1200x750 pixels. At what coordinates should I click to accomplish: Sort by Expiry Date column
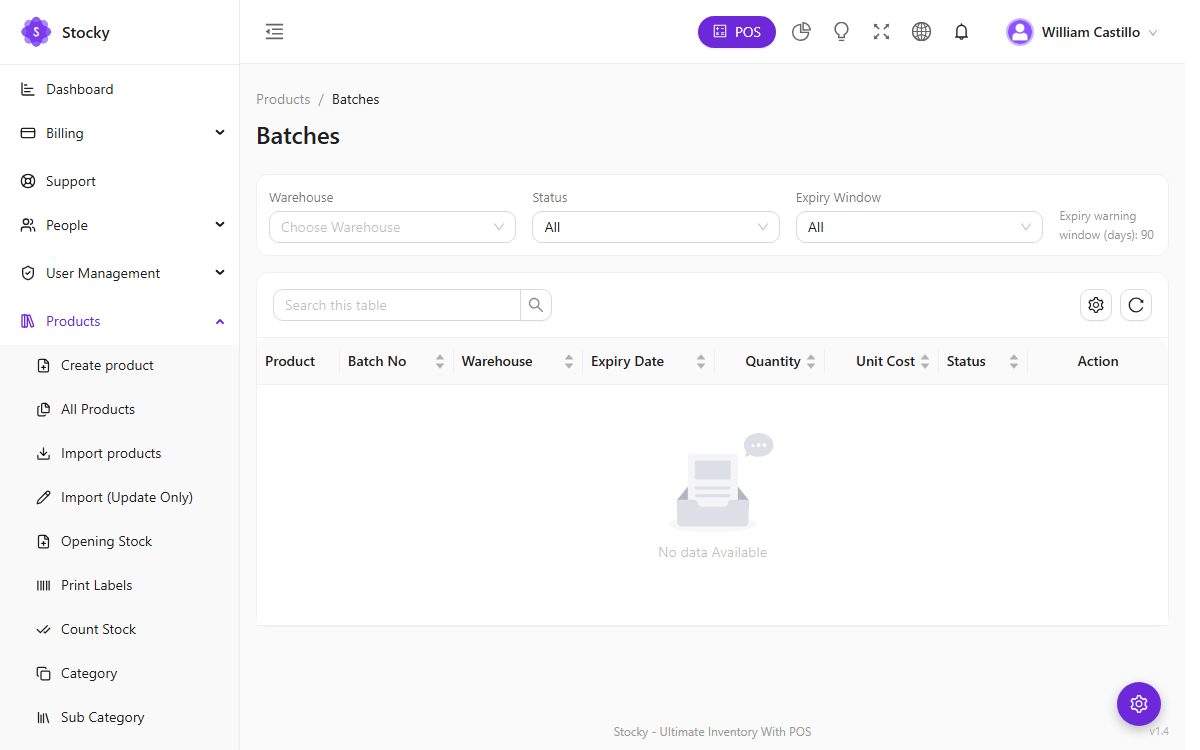pyautogui.click(x=648, y=361)
